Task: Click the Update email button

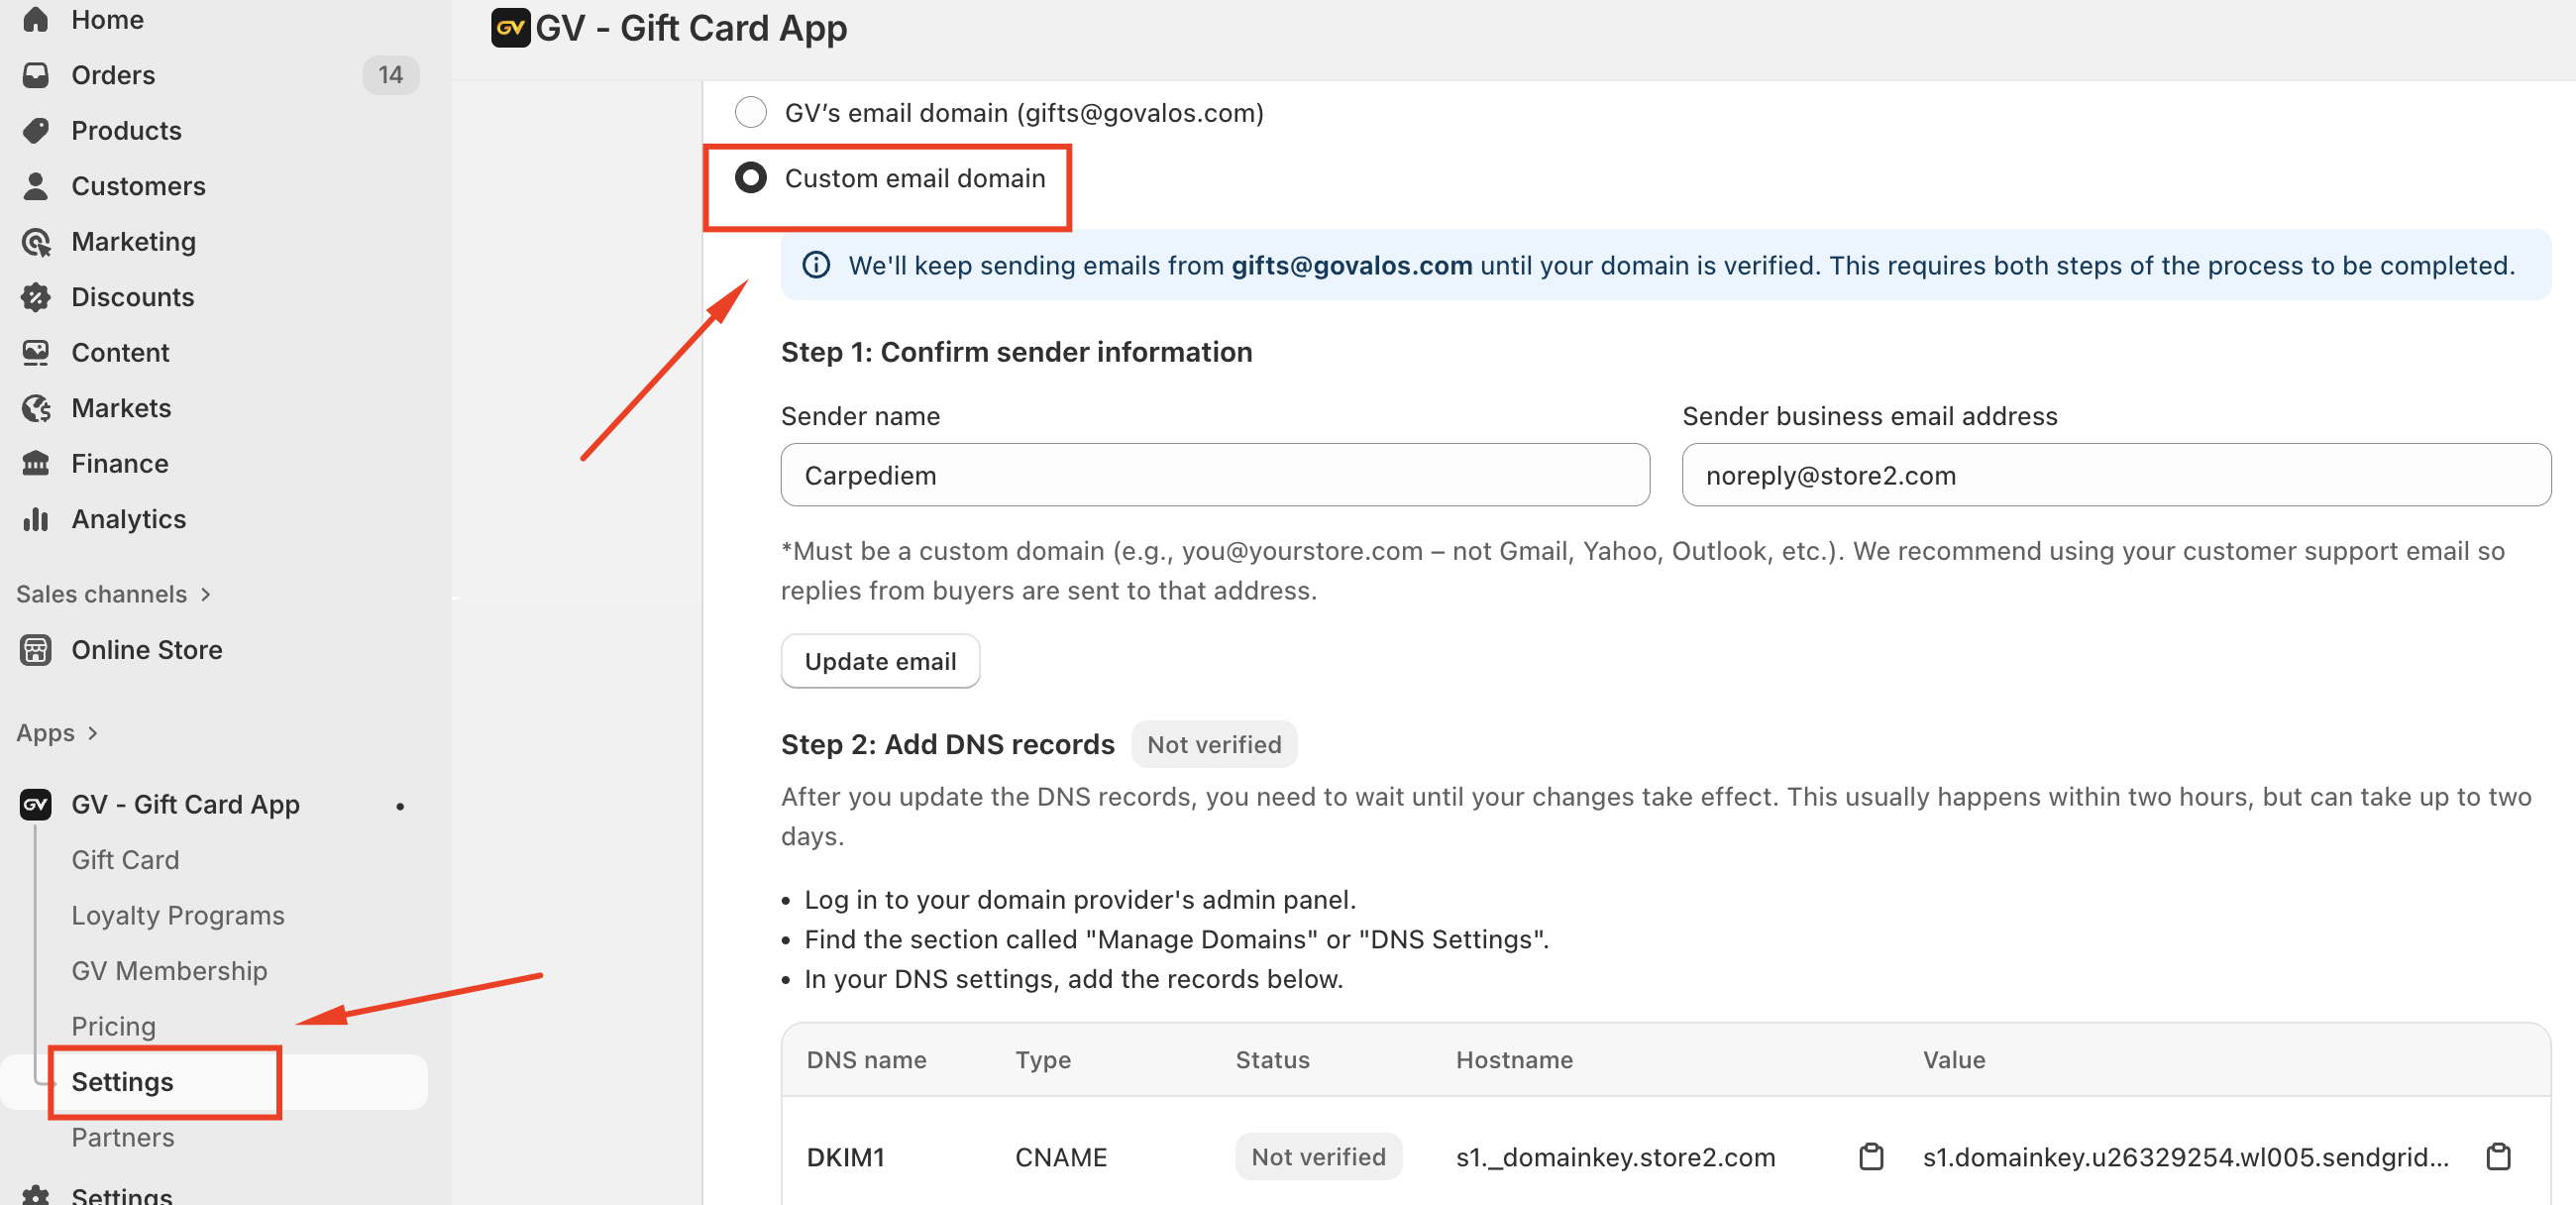Action: click(879, 661)
